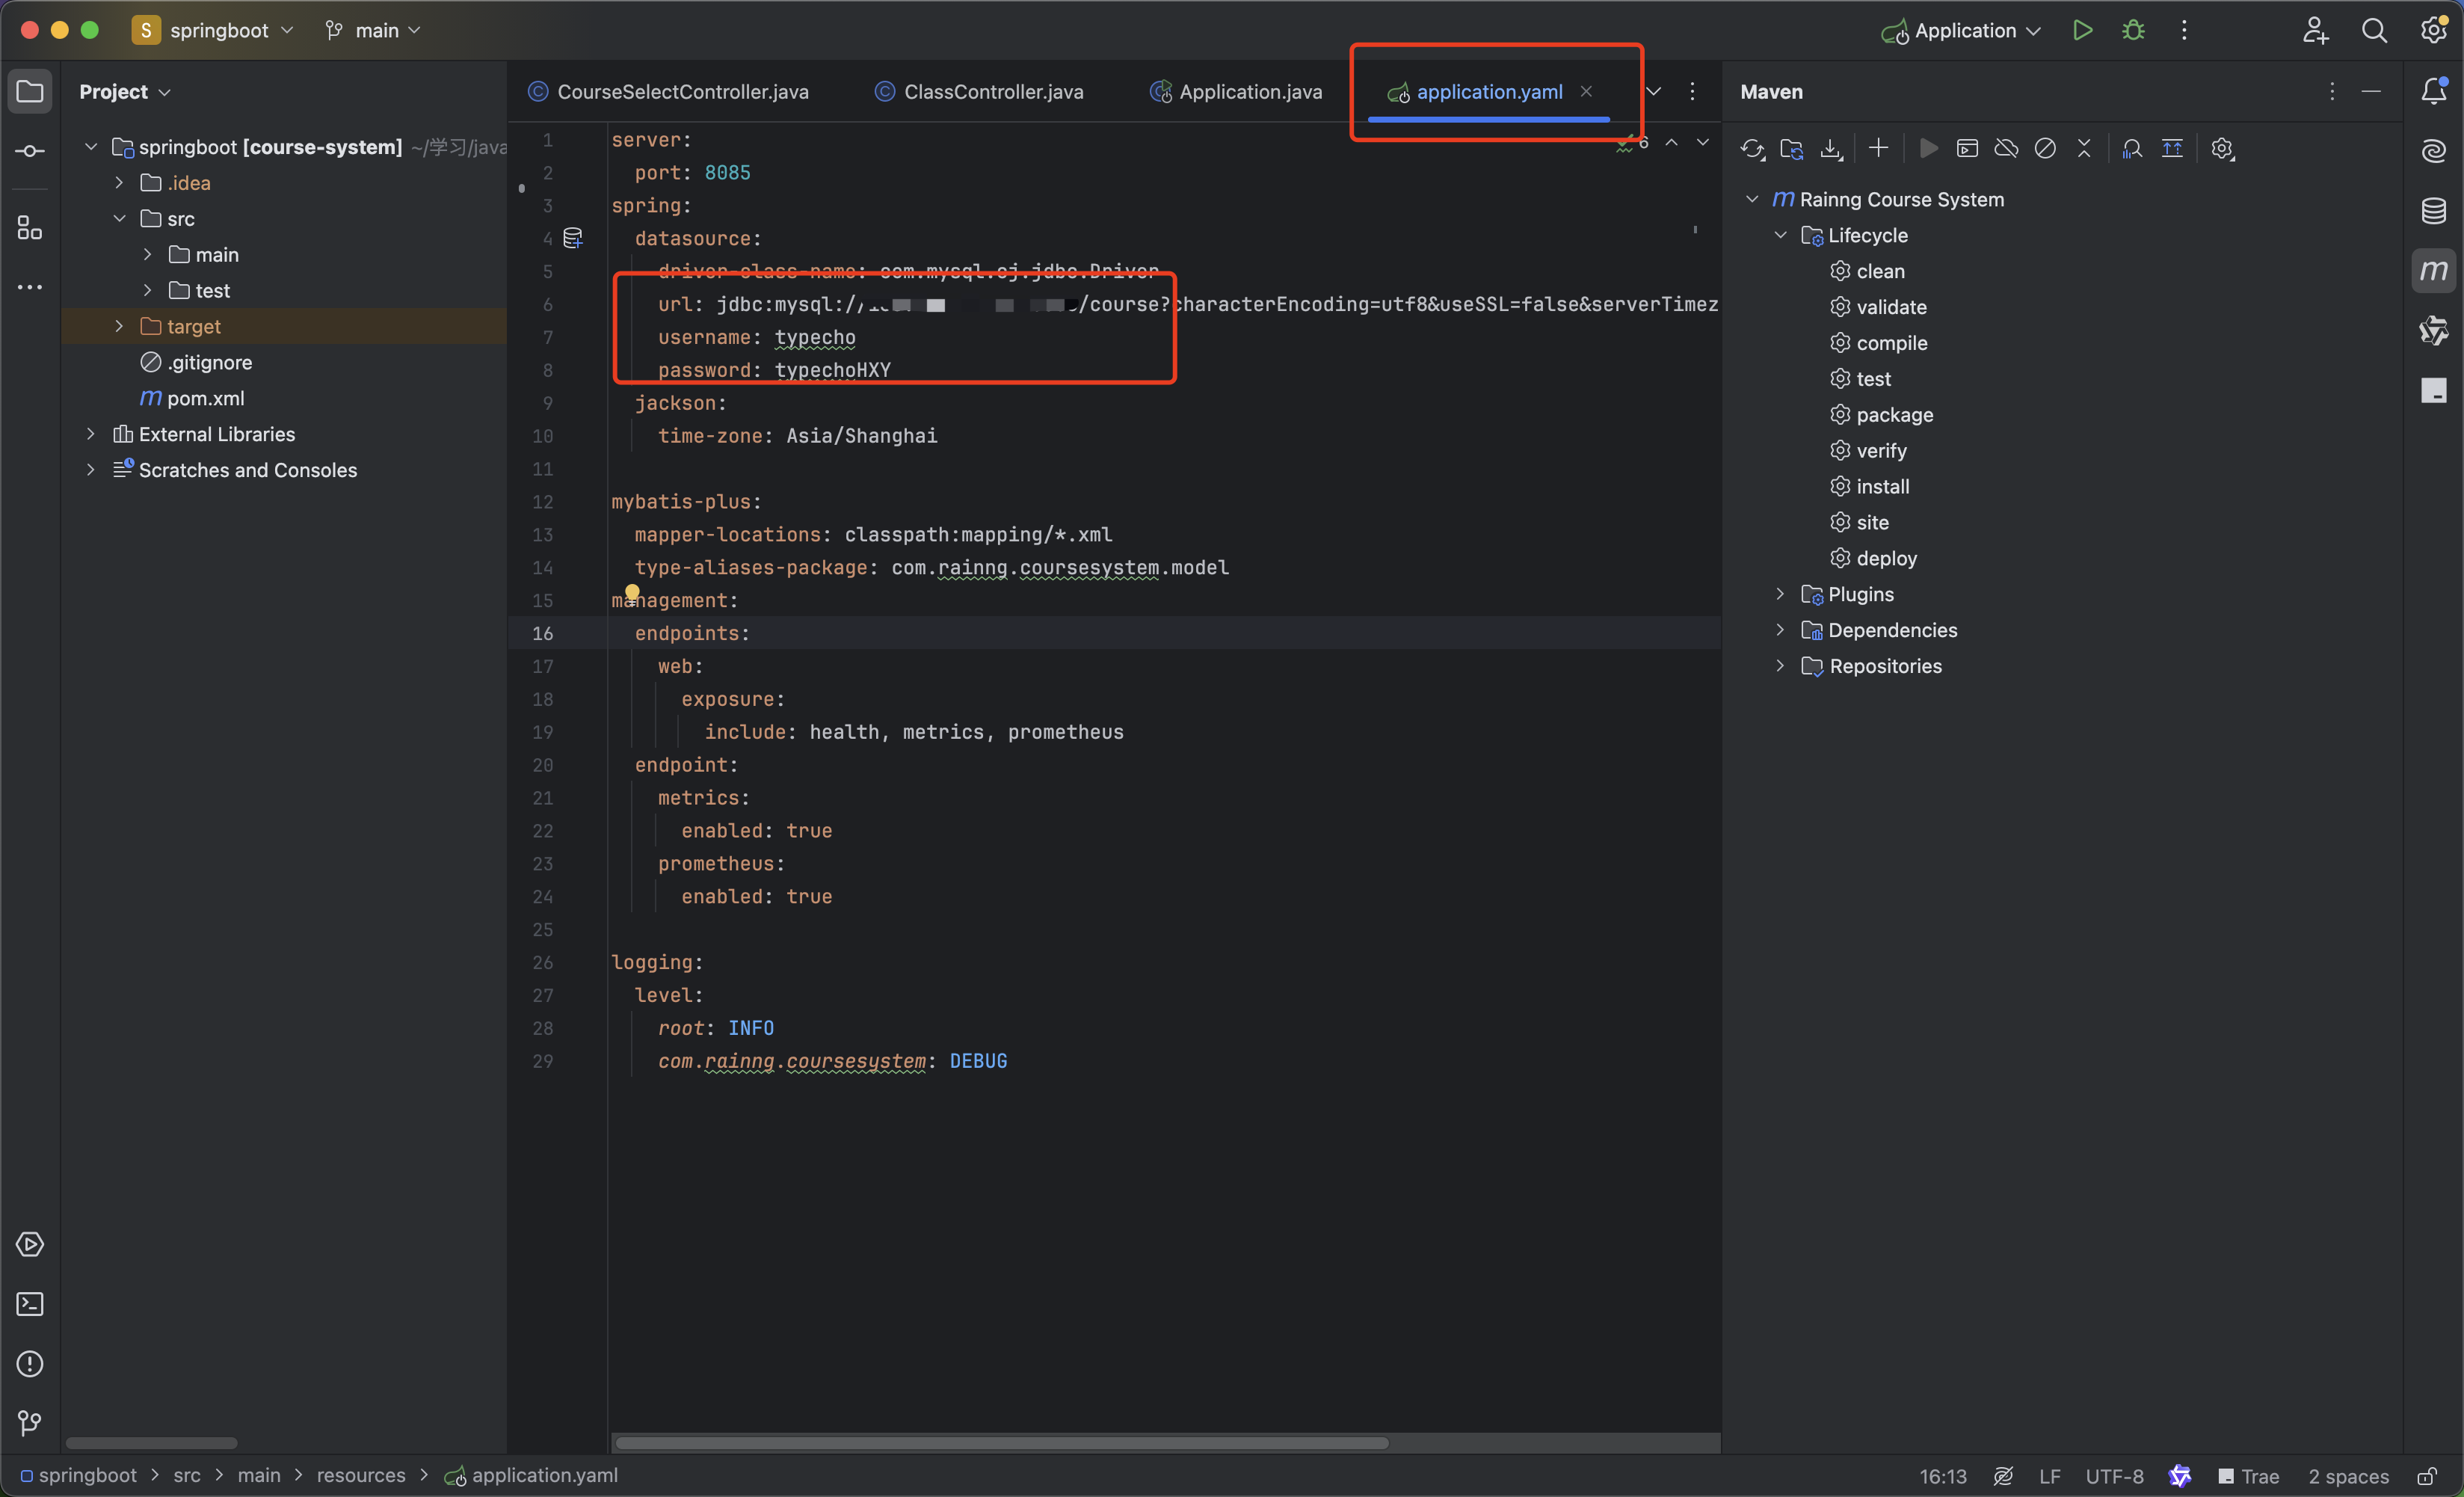Open editor tab options menu
The width and height of the screenshot is (2464, 1497).
(x=1692, y=91)
